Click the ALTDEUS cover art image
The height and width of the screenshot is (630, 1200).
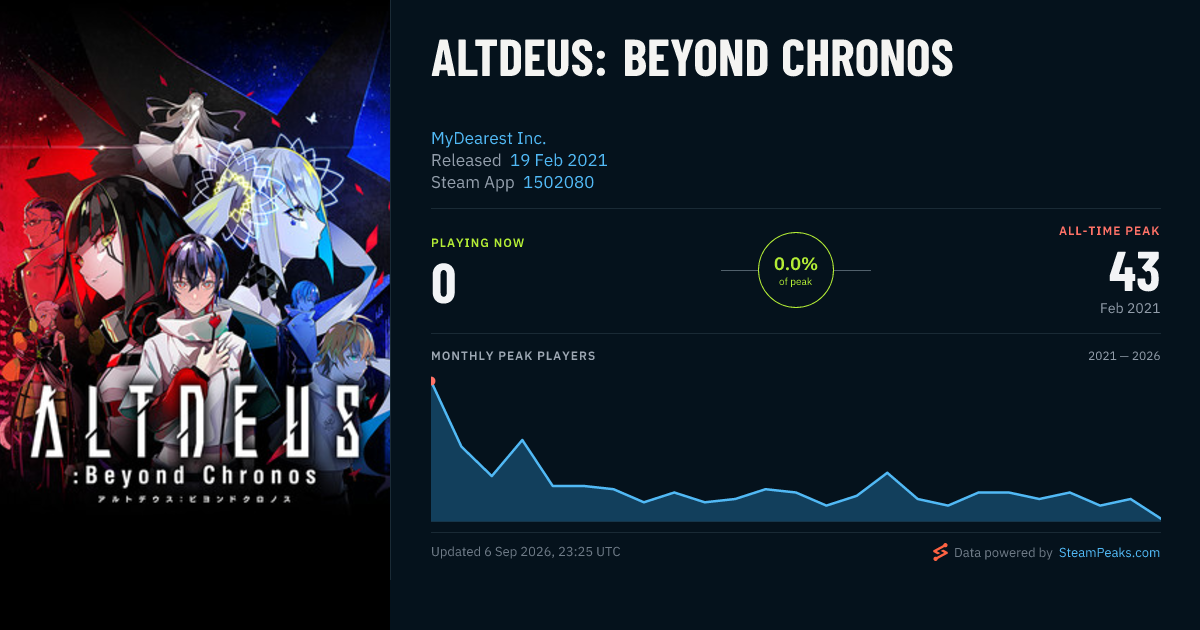point(195,315)
